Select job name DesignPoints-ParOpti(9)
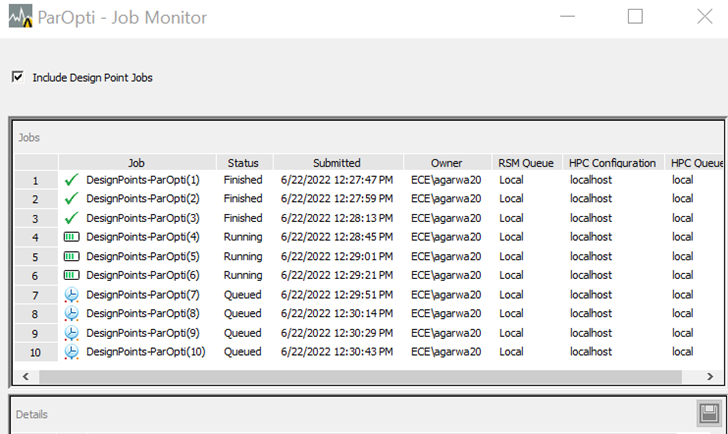 pyautogui.click(x=143, y=333)
